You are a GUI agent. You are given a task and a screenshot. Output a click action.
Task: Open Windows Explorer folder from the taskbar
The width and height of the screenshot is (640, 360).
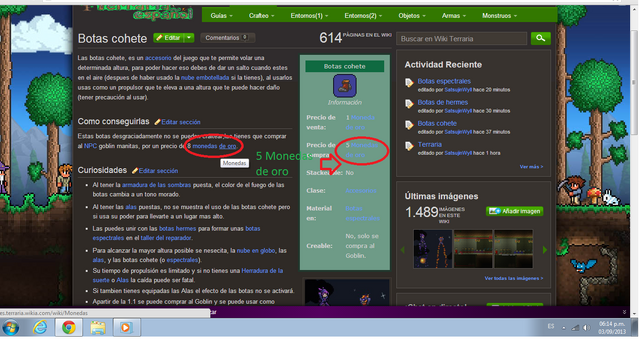pos(98,328)
